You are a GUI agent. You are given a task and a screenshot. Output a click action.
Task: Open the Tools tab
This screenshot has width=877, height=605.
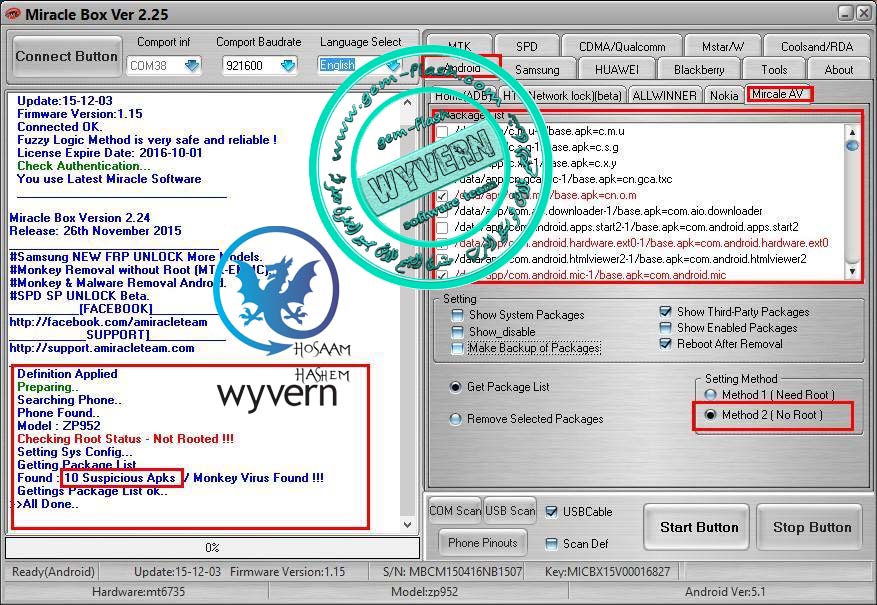(774, 69)
